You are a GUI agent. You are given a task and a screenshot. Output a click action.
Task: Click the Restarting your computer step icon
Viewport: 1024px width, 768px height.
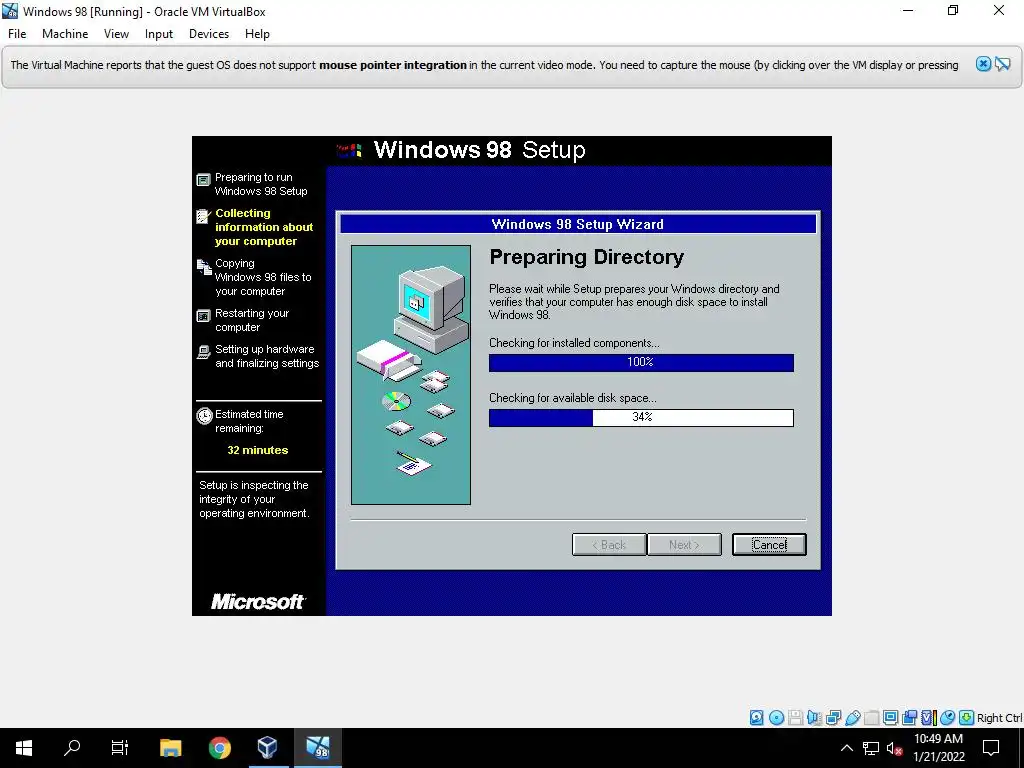(x=204, y=316)
